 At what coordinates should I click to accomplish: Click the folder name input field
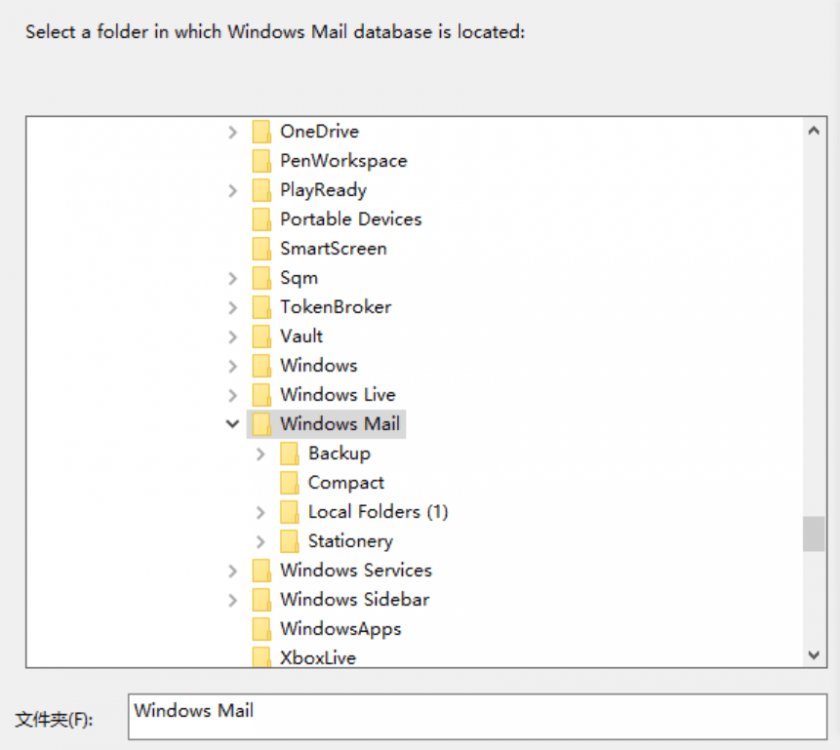coord(477,716)
